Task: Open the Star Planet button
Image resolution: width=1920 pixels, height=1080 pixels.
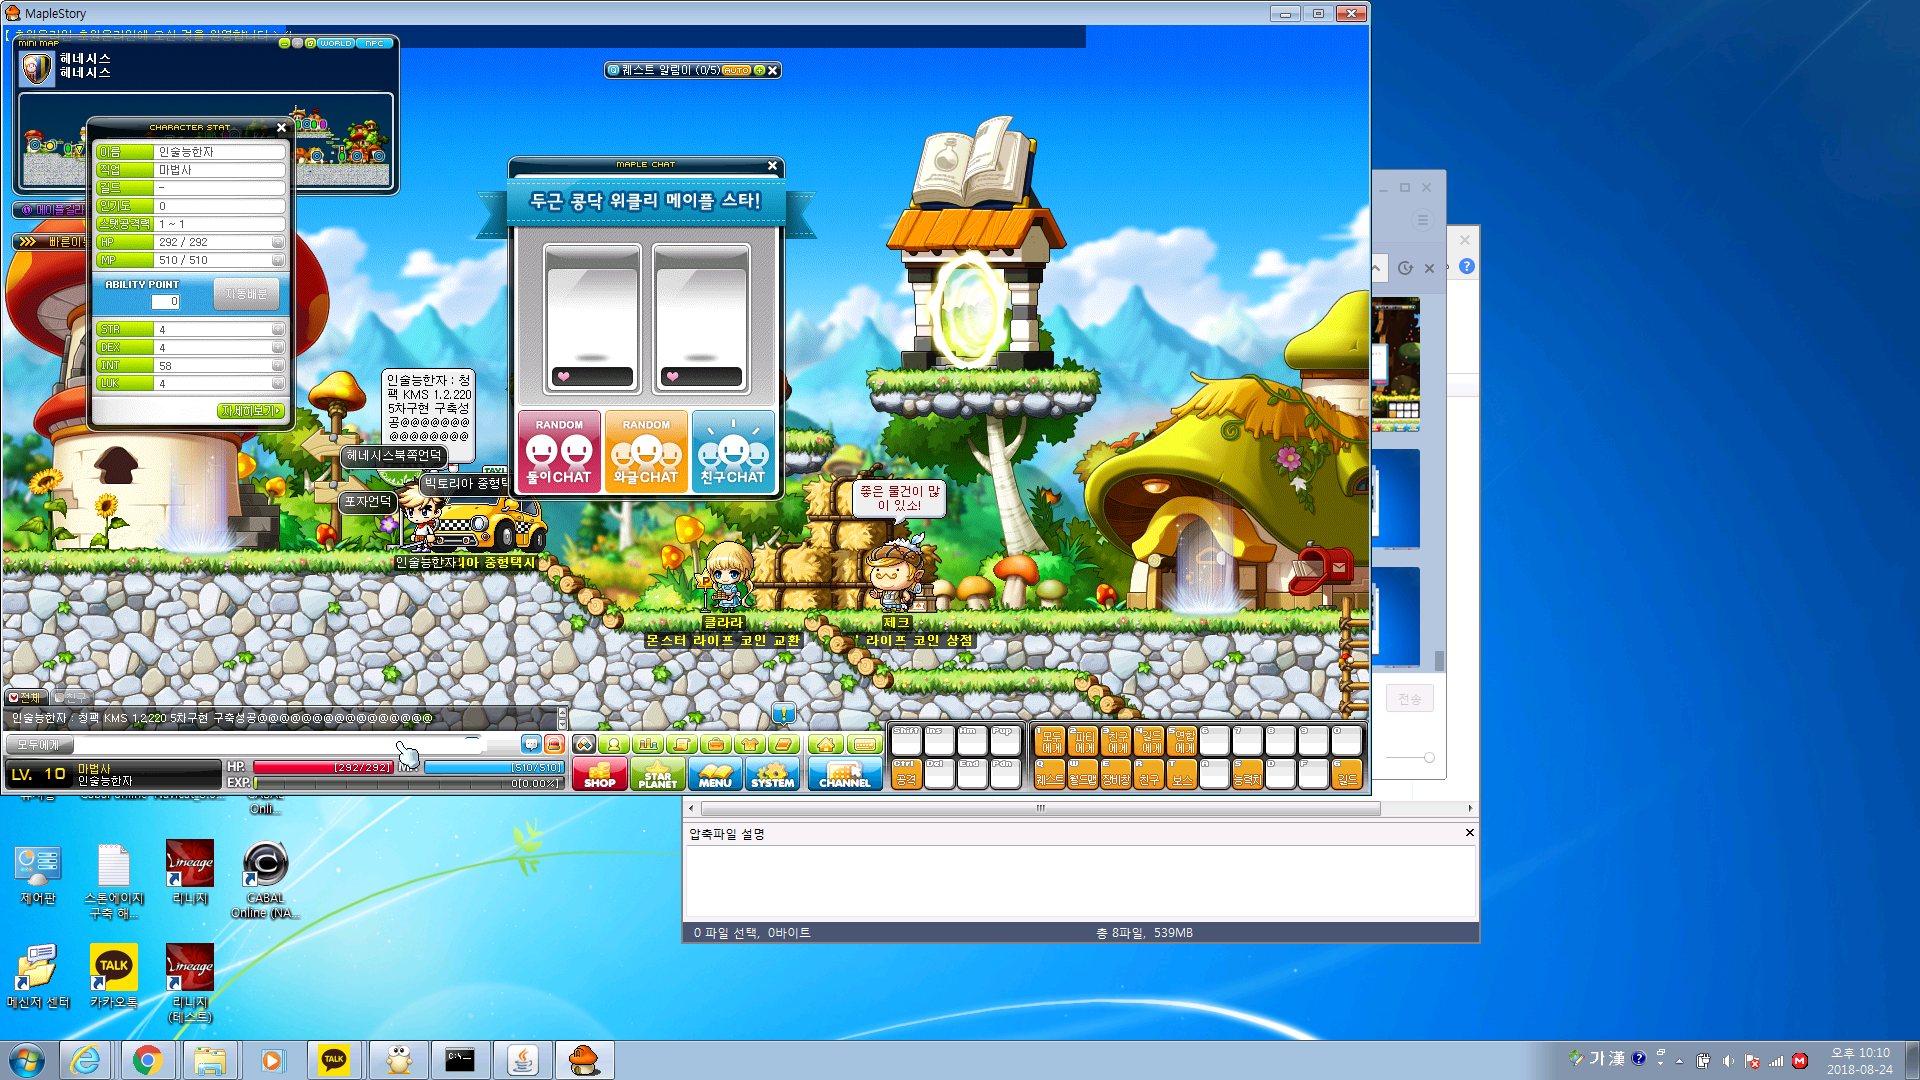Action: click(657, 774)
